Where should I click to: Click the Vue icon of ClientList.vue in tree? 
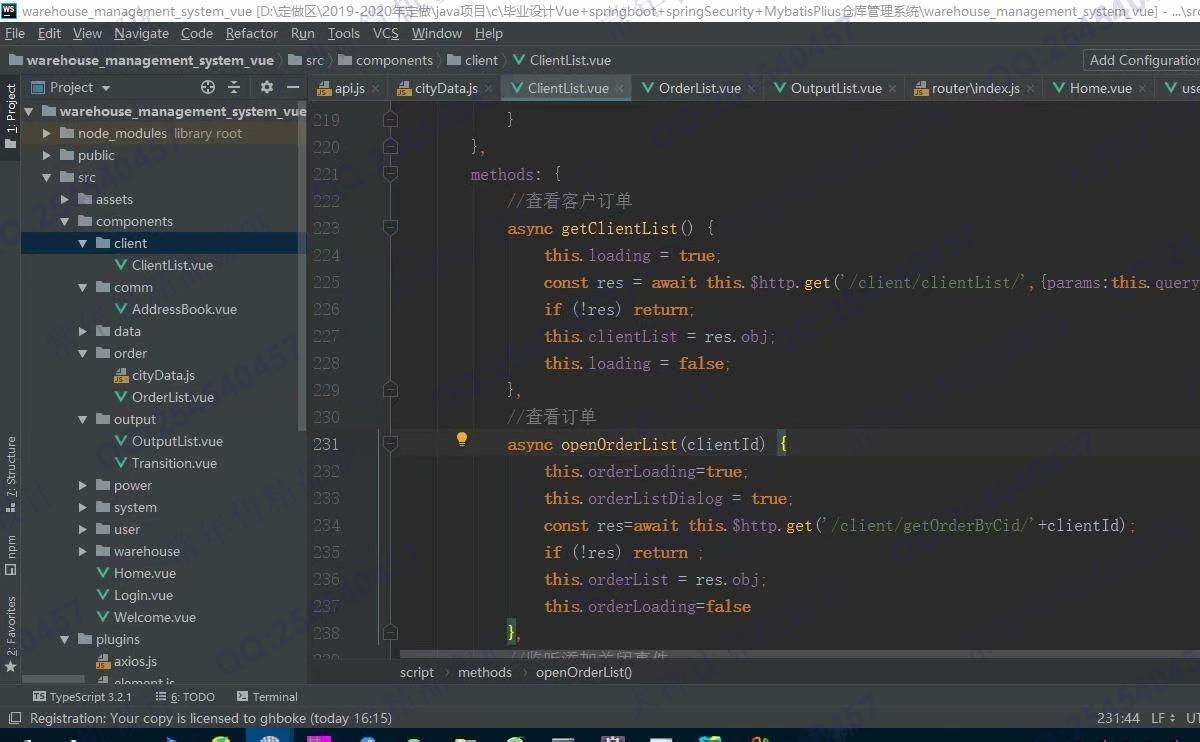click(x=121, y=265)
